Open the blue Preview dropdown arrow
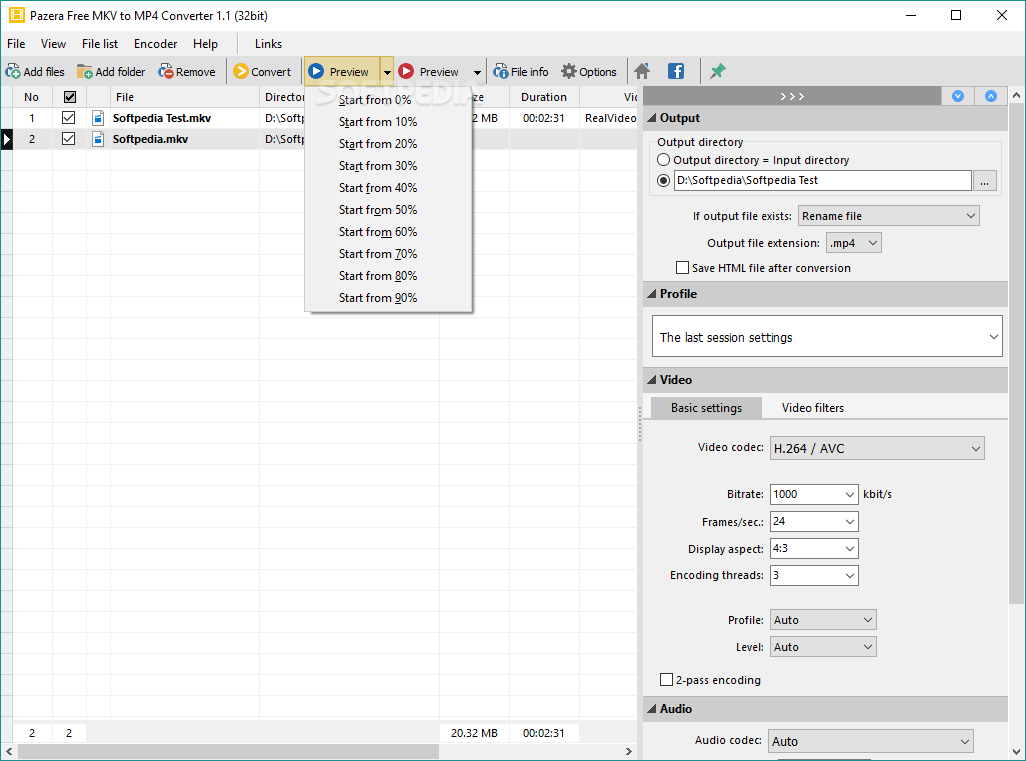 pos(387,72)
